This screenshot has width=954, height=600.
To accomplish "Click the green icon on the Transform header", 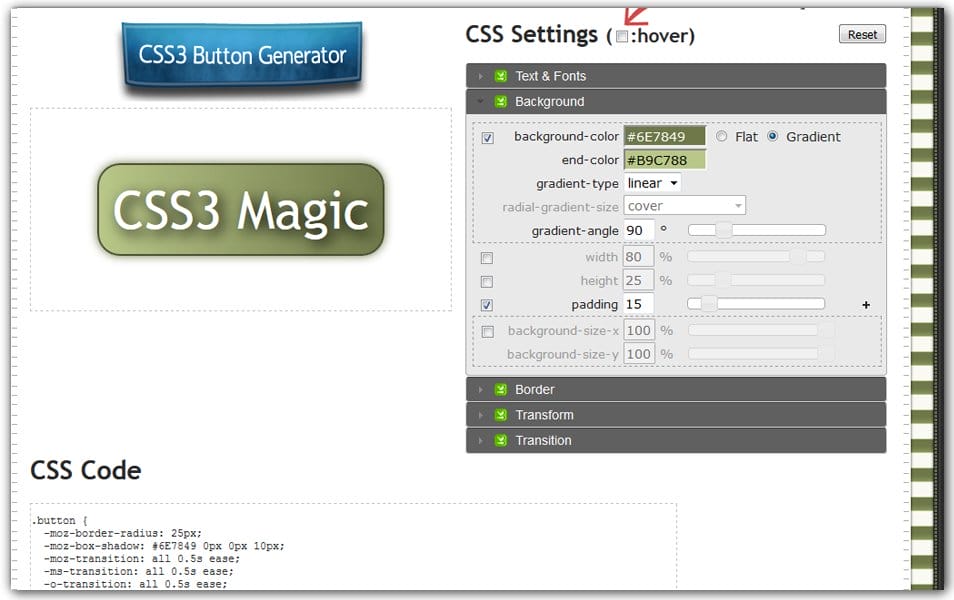I will [x=502, y=414].
